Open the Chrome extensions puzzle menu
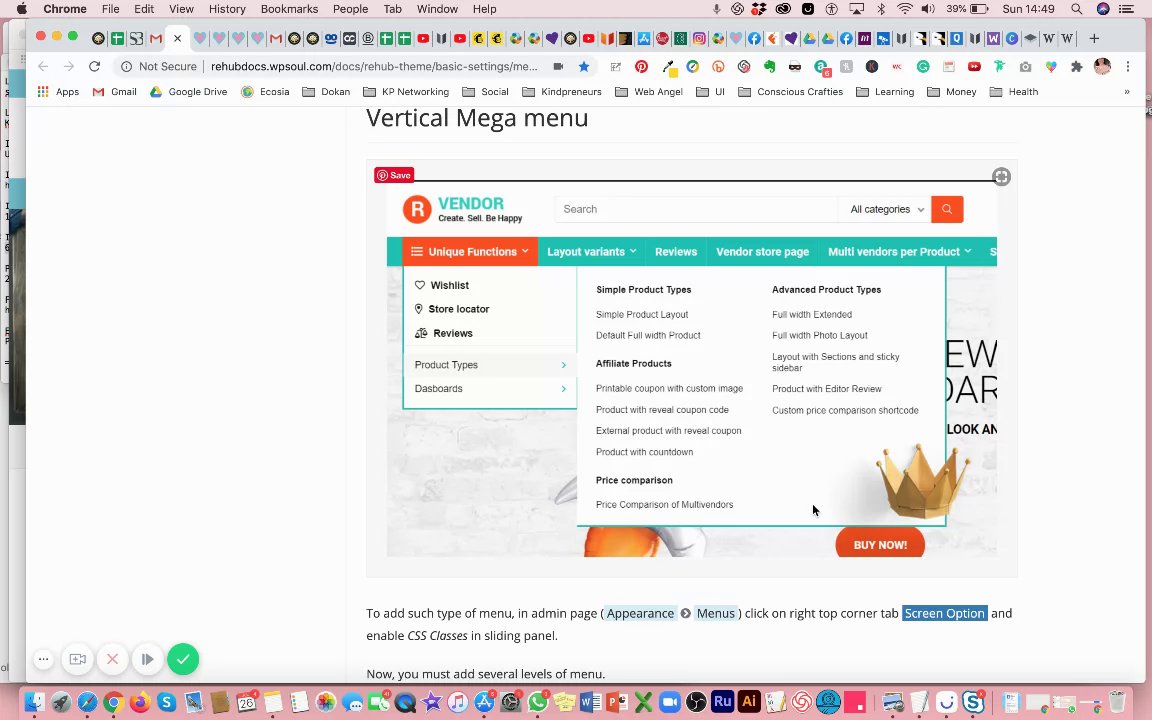The height and width of the screenshot is (720, 1152). [1076, 67]
